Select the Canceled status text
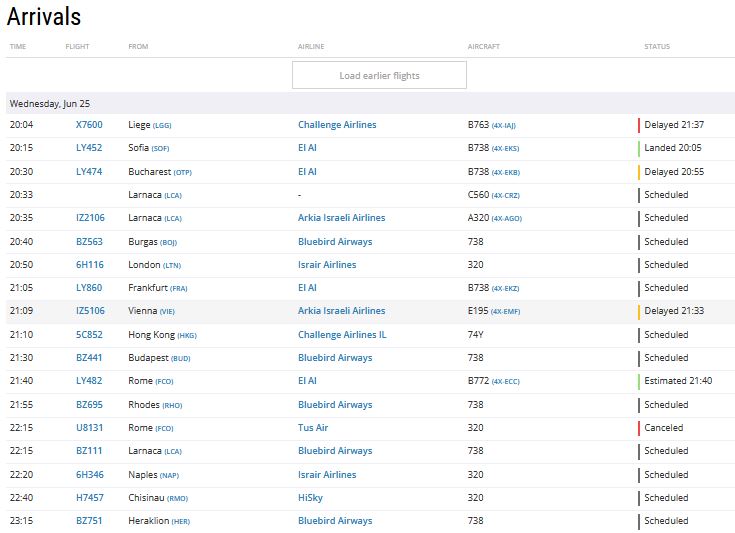The width and height of the screenshot is (735, 533). pyautogui.click(x=664, y=427)
